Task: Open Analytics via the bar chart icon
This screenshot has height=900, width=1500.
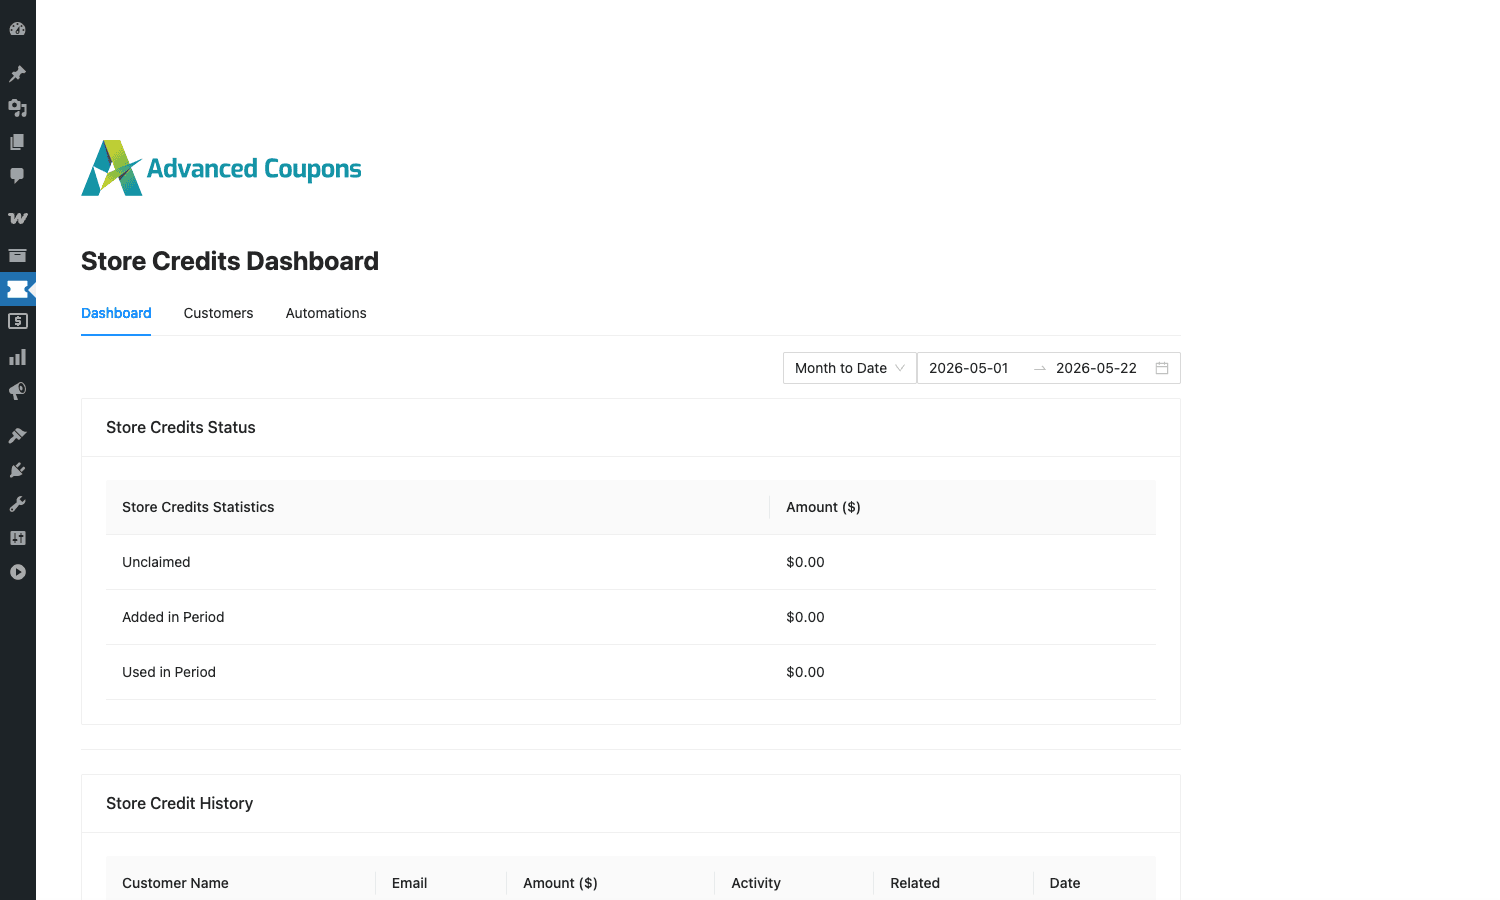Action: pyautogui.click(x=17, y=357)
